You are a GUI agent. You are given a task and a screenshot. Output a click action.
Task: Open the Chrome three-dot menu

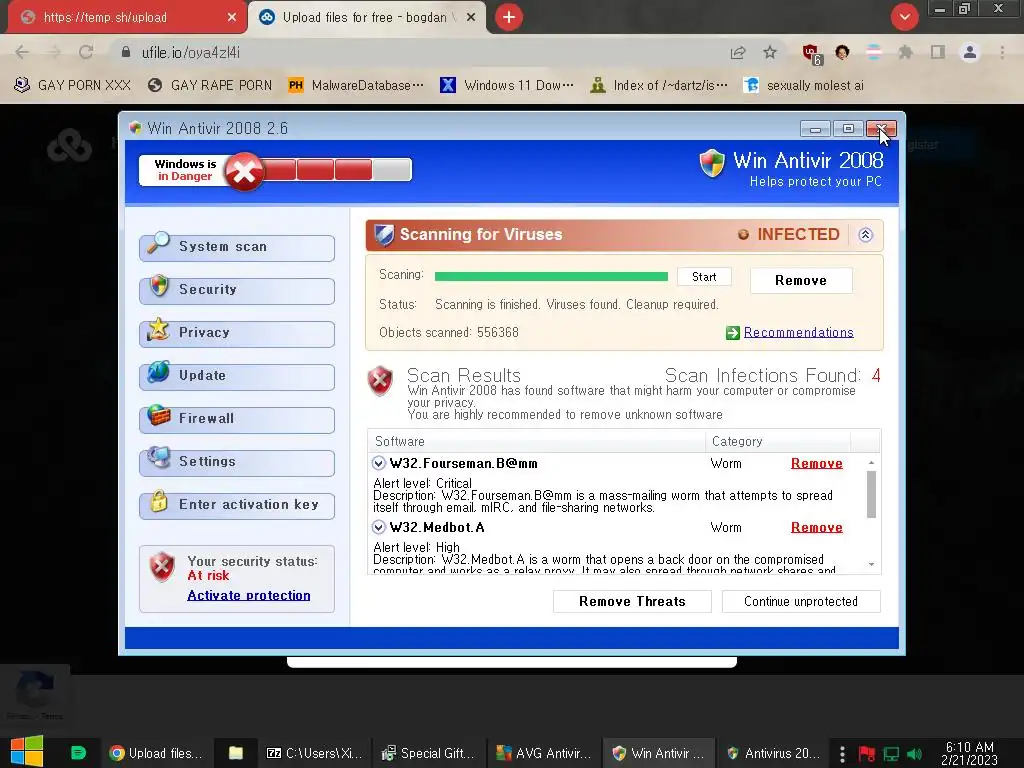(x=1002, y=52)
